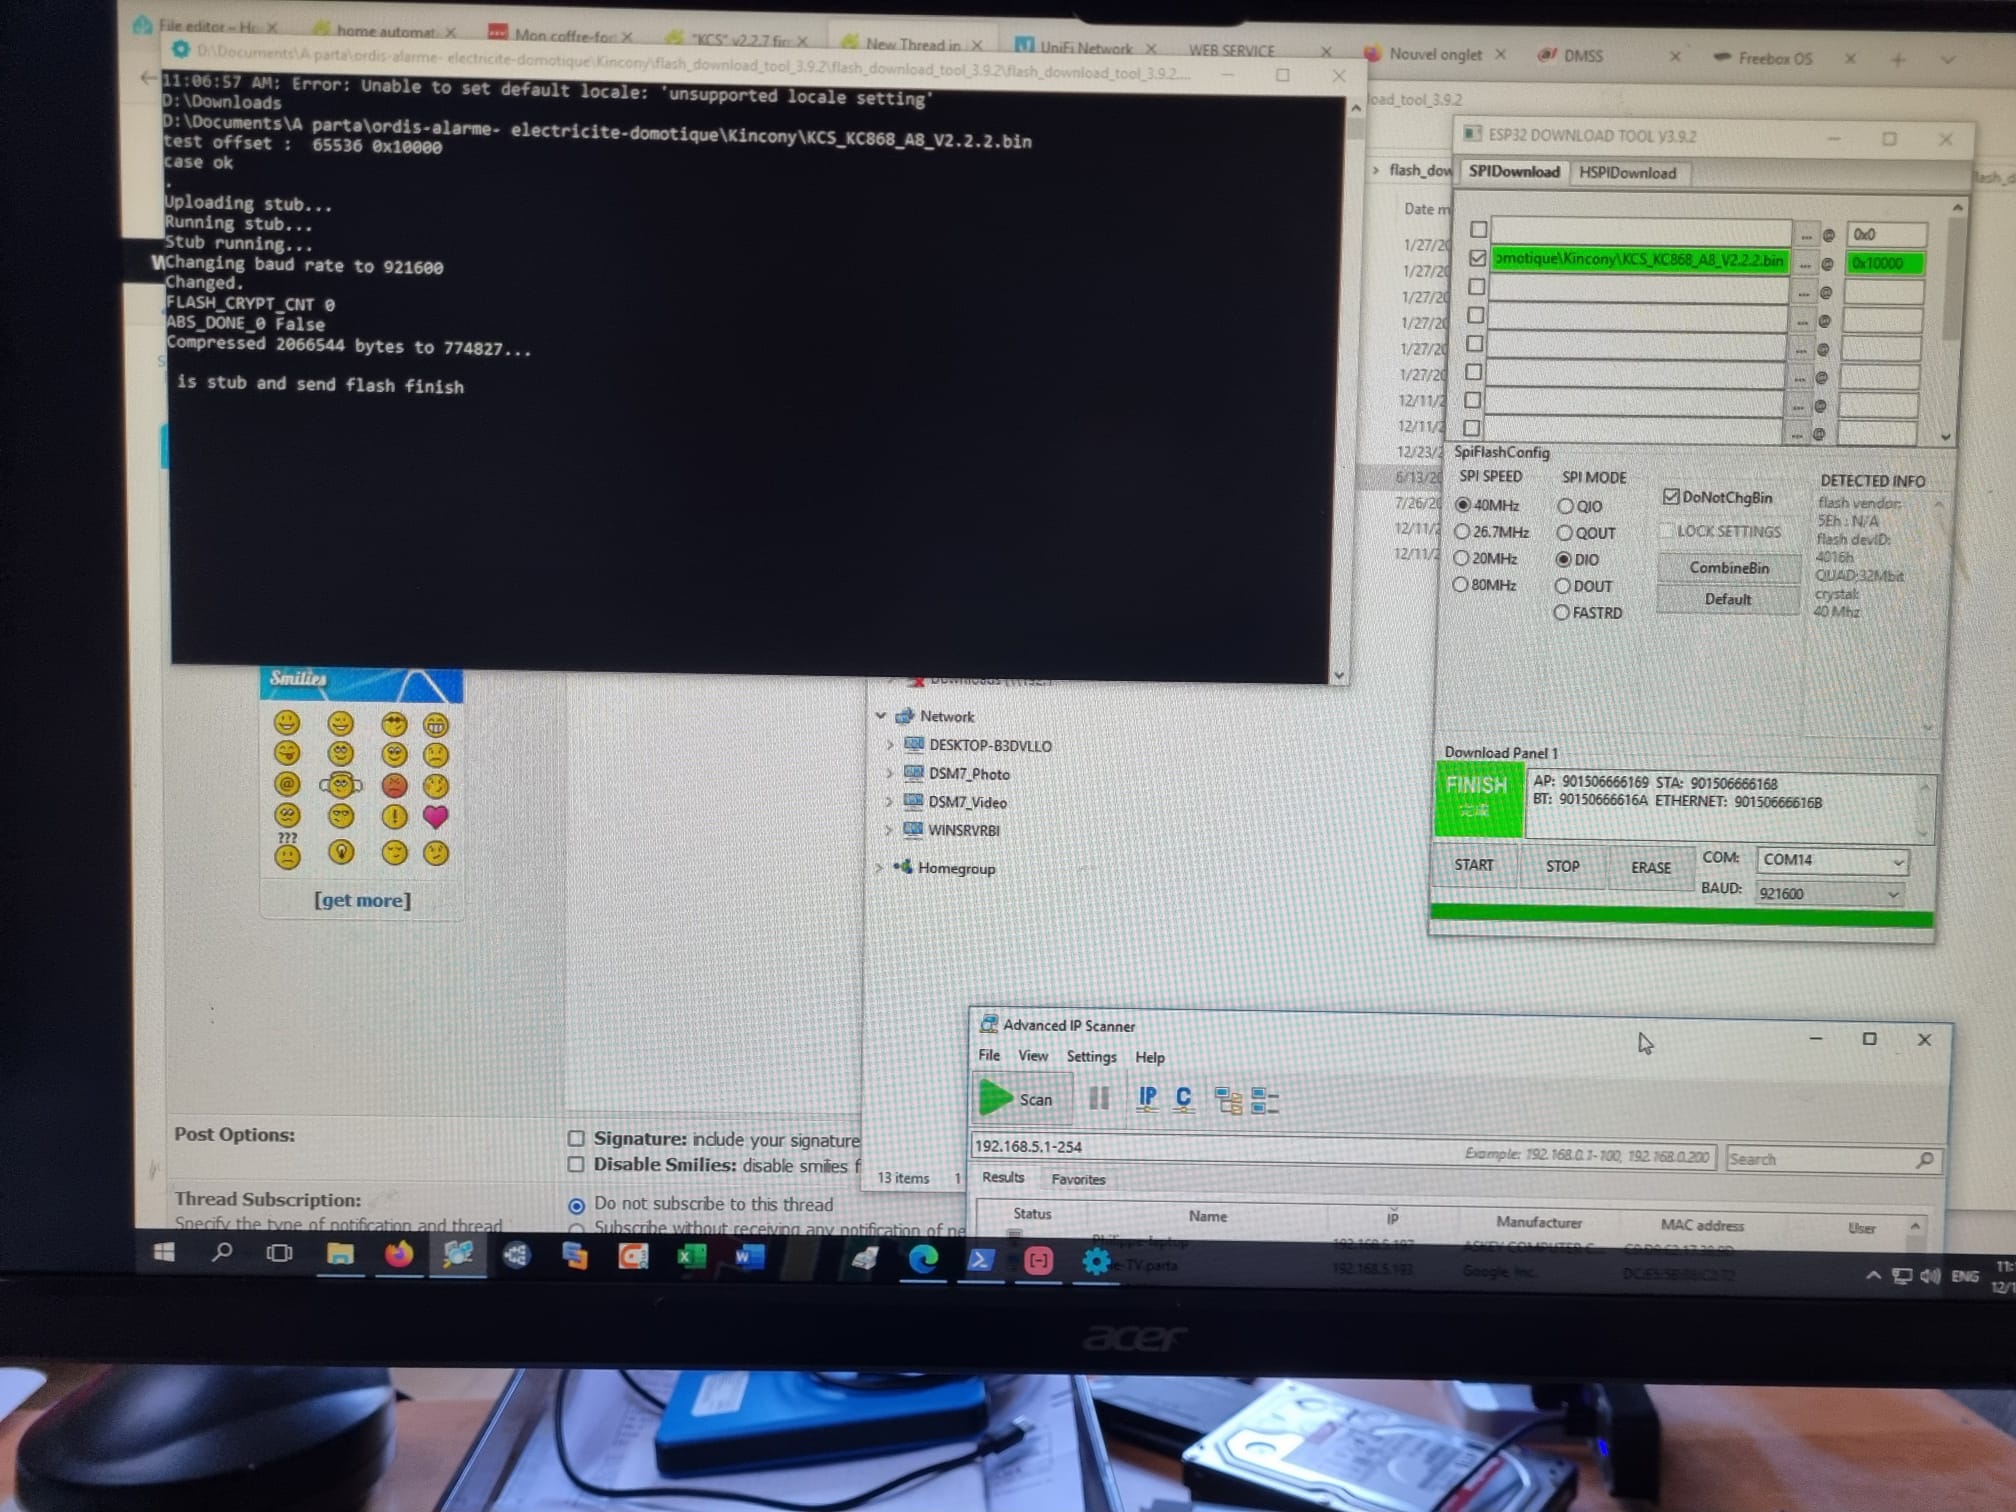Follow the [get more] smilies link
The width and height of the screenshot is (2016, 1512).
tap(362, 900)
